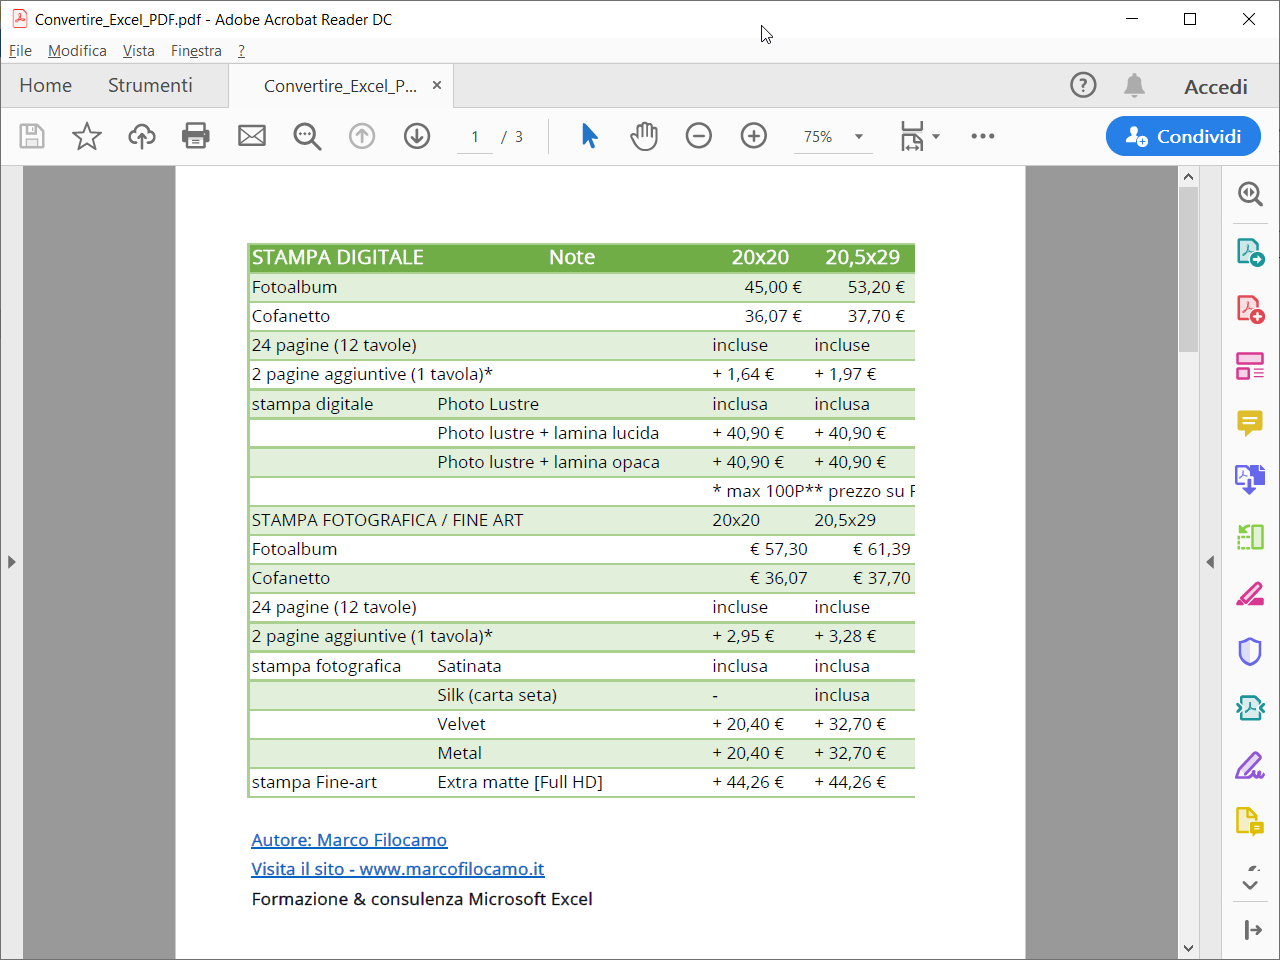1280x960 pixels.
Task: Switch to the Strumenti tab
Action: pyautogui.click(x=150, y=86)
